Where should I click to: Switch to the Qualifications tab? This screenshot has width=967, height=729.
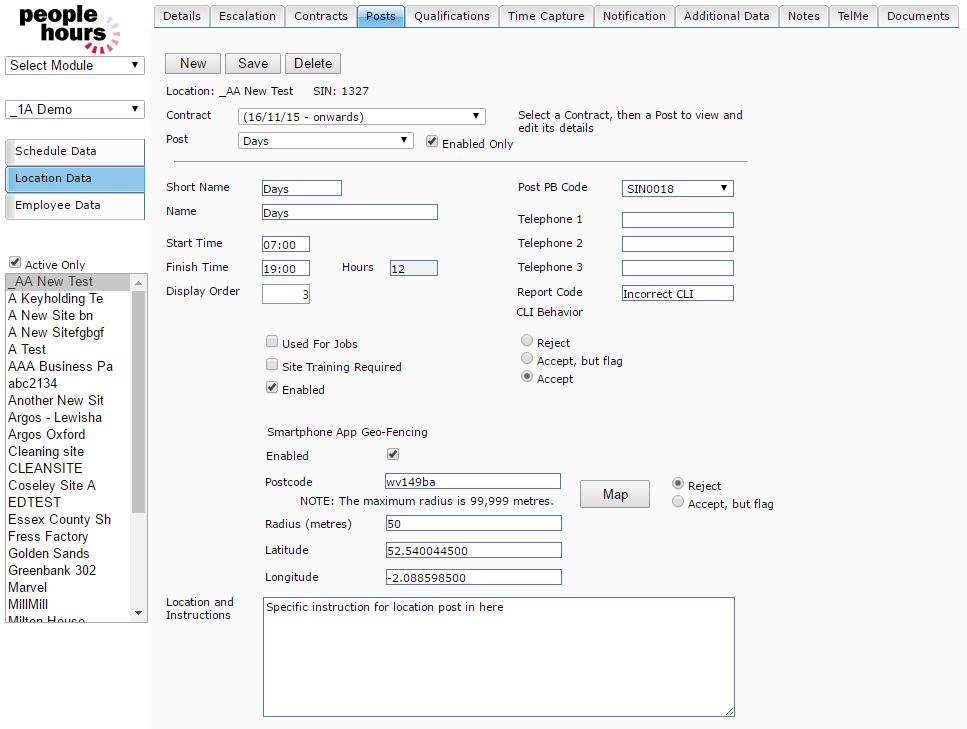(x=451, y=16)
